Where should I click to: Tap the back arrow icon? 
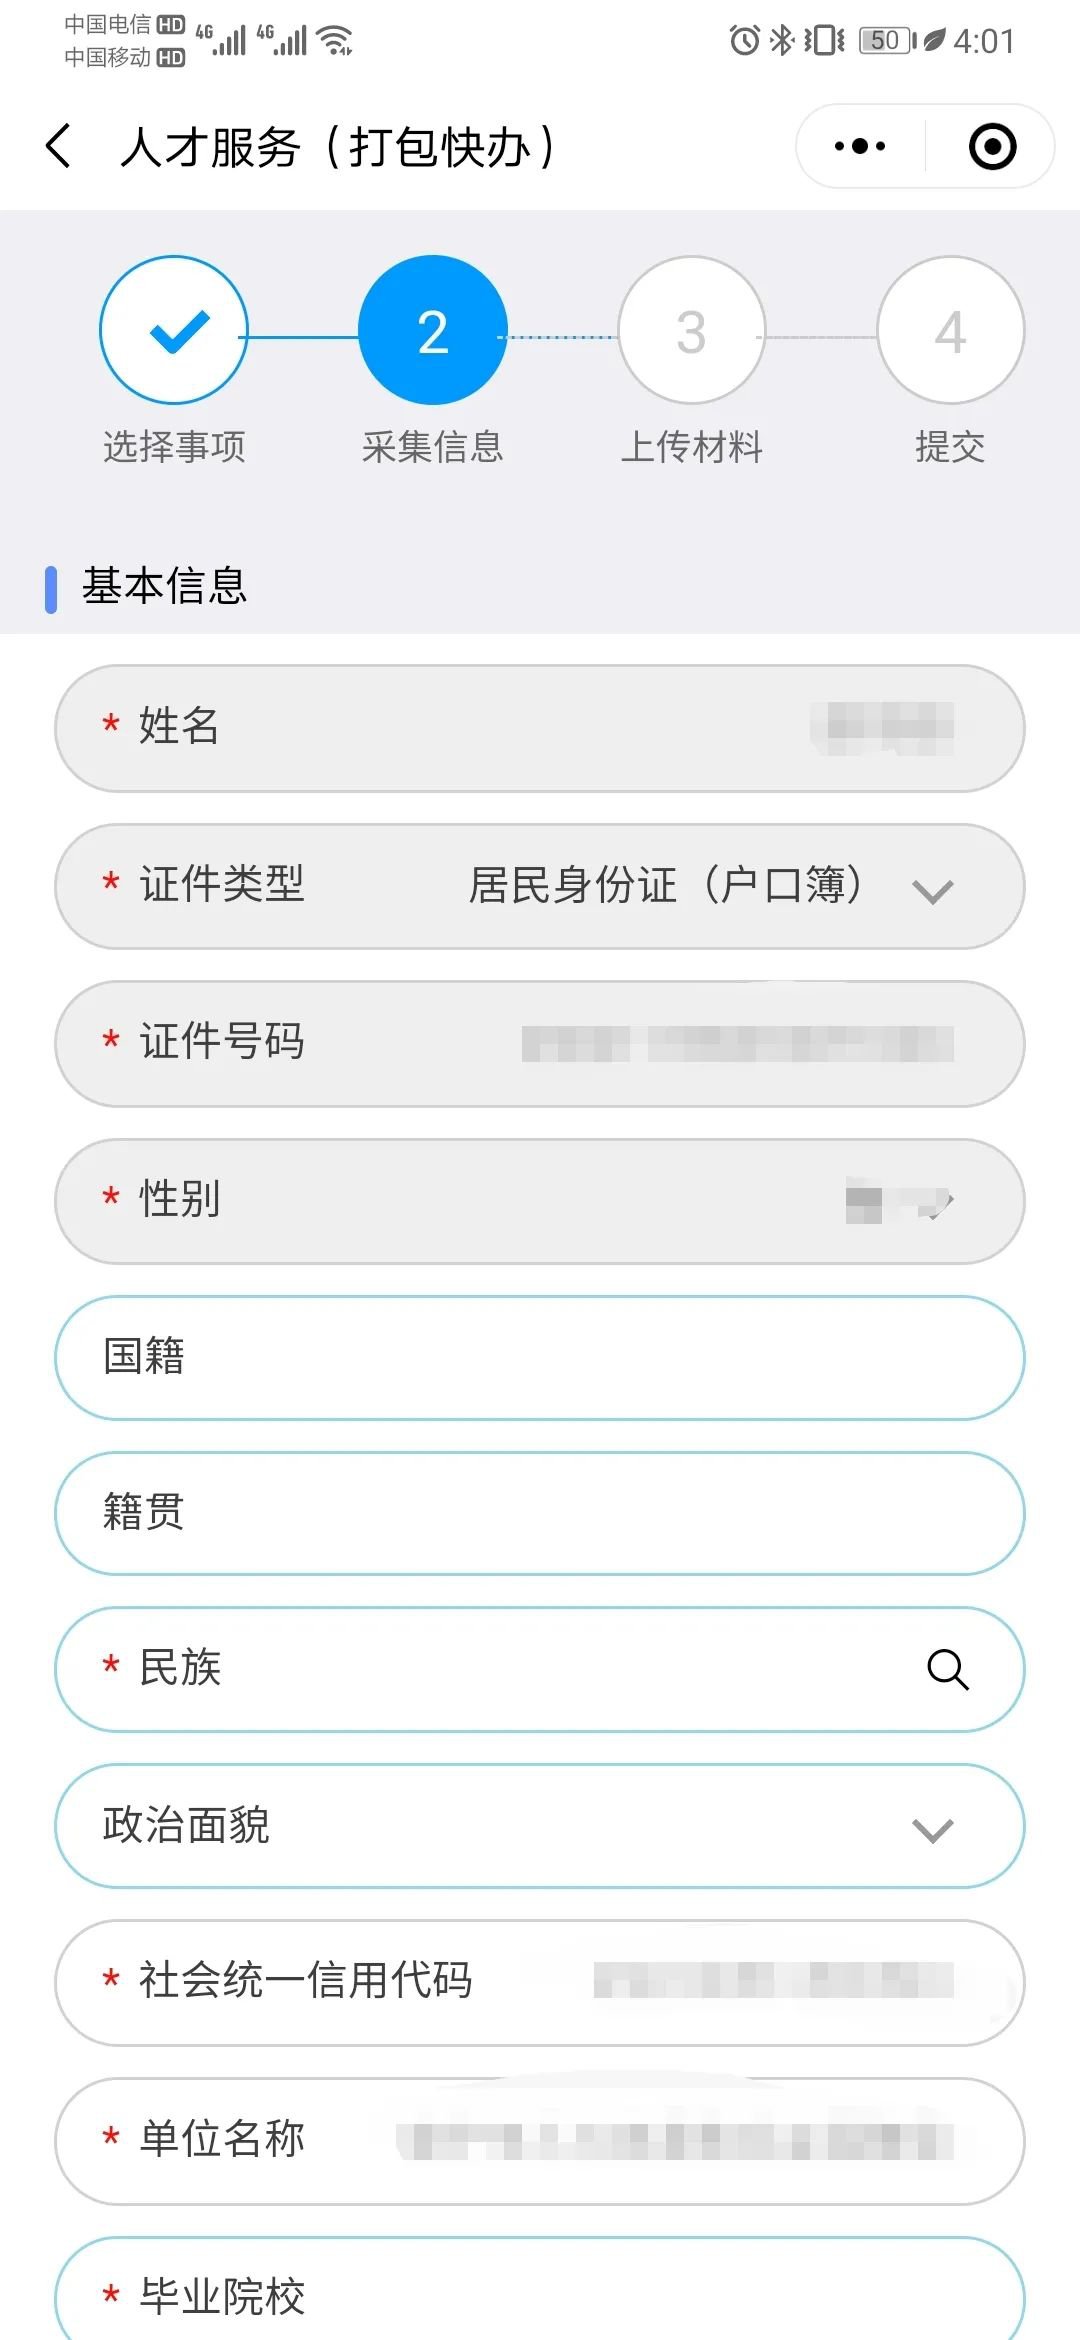point(60,146)
